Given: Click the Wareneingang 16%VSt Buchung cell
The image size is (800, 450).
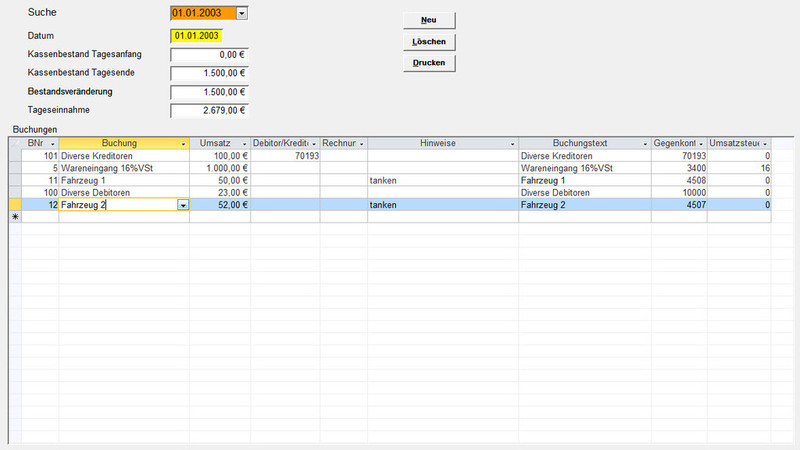Looking at the screenshot, I should click(124, 168).
